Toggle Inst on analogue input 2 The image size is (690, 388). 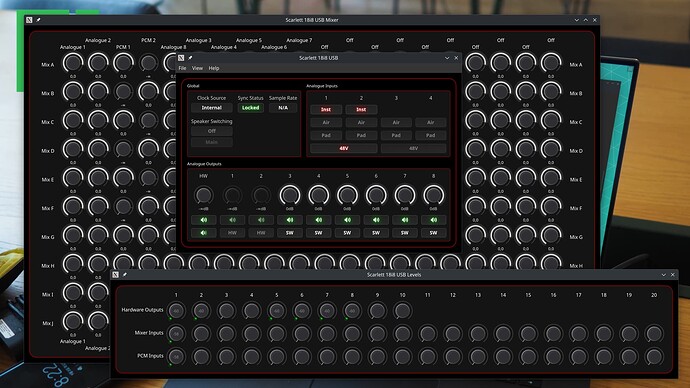coord(361,110)
